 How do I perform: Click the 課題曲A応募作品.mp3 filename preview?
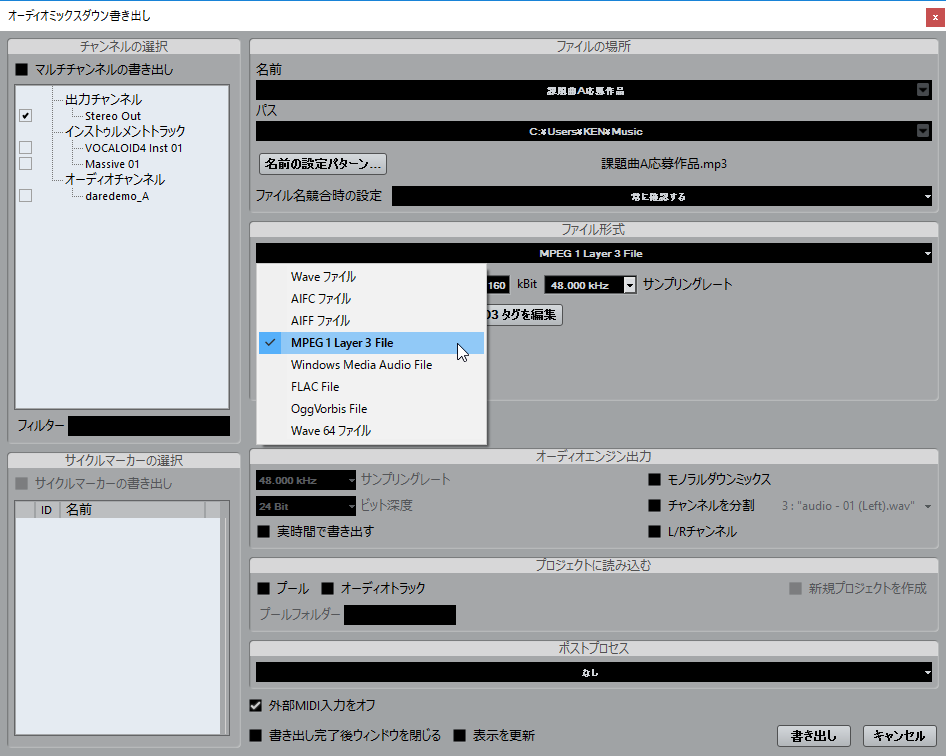coord(664,164)
